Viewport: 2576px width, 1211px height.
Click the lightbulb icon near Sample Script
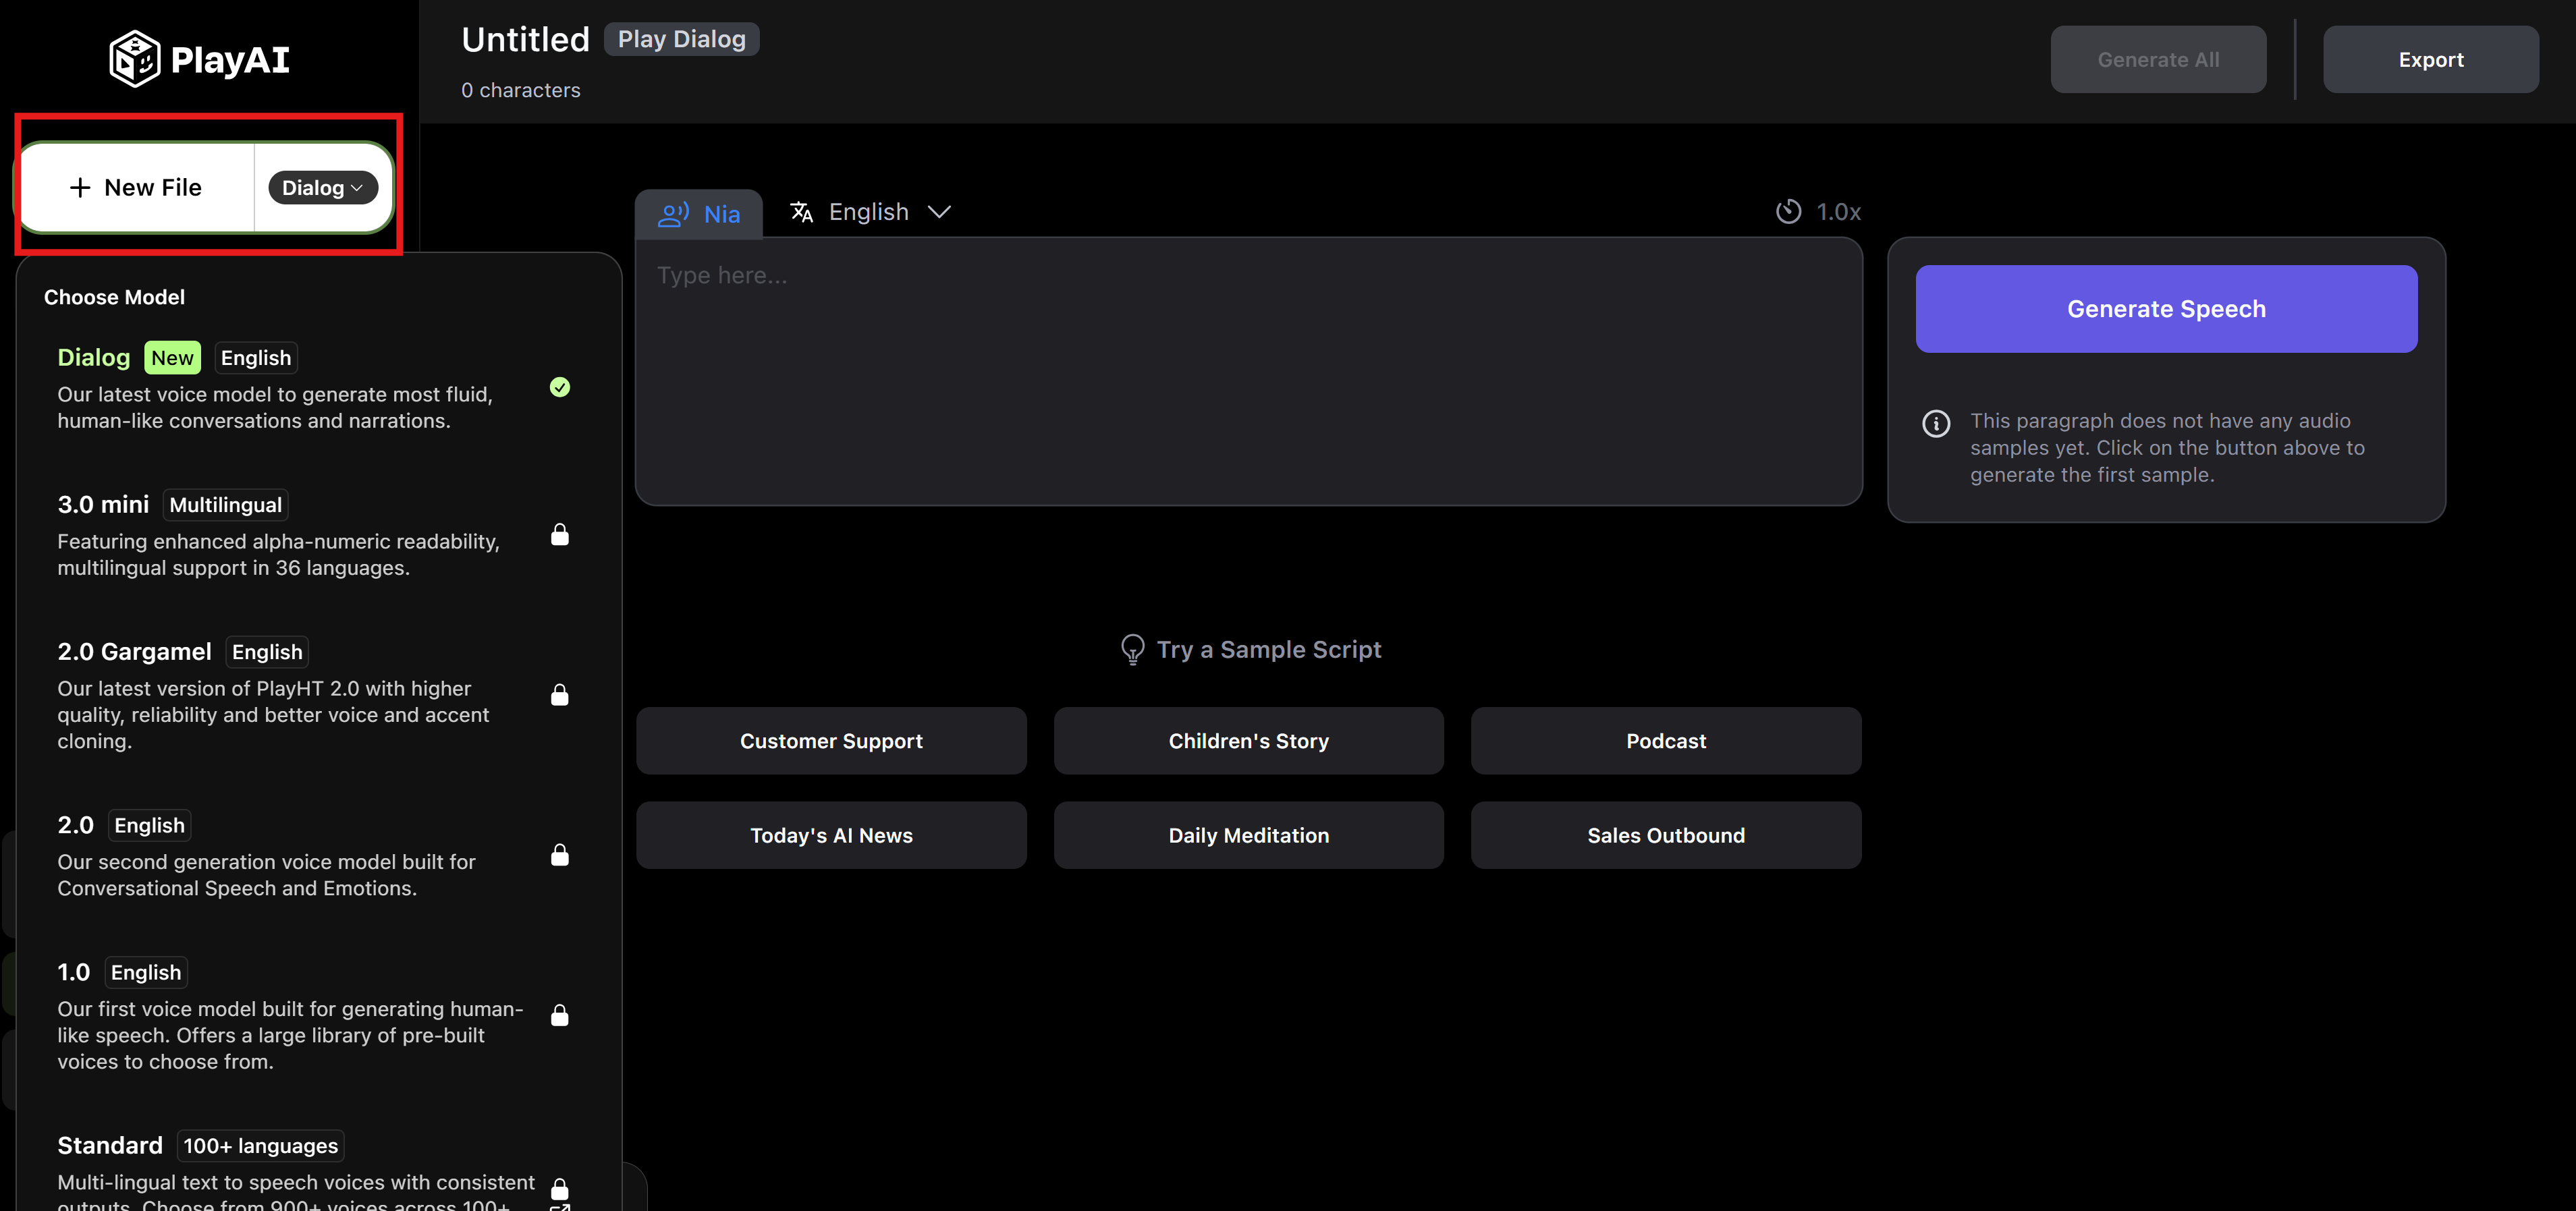click(x=1132, y=650)
